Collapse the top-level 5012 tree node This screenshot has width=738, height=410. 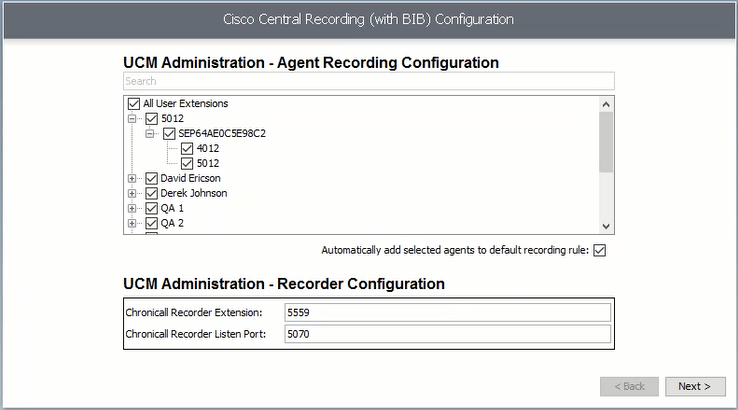click(x=132, y=119)
